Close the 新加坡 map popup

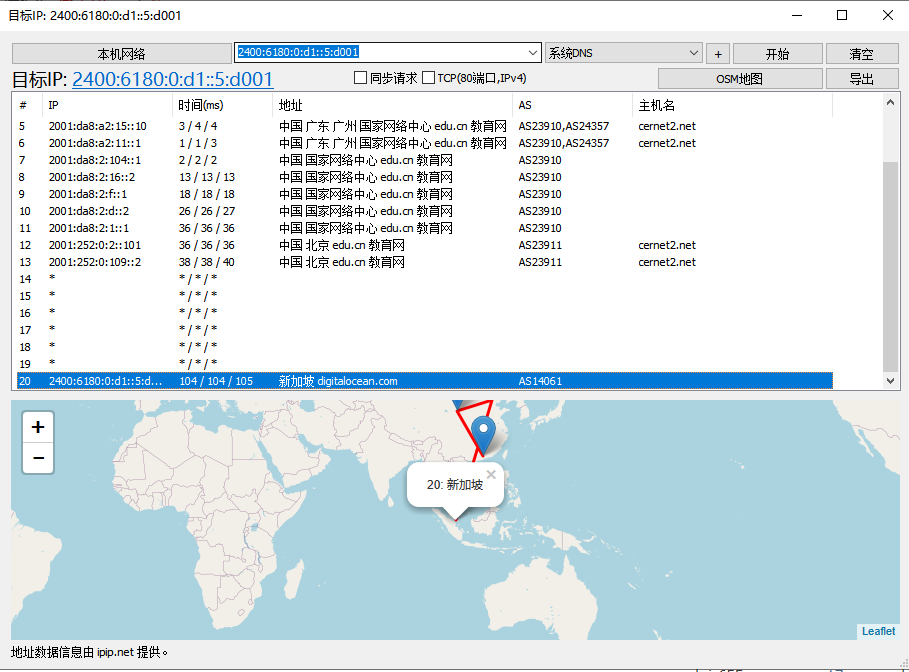[x=490, y=475]
